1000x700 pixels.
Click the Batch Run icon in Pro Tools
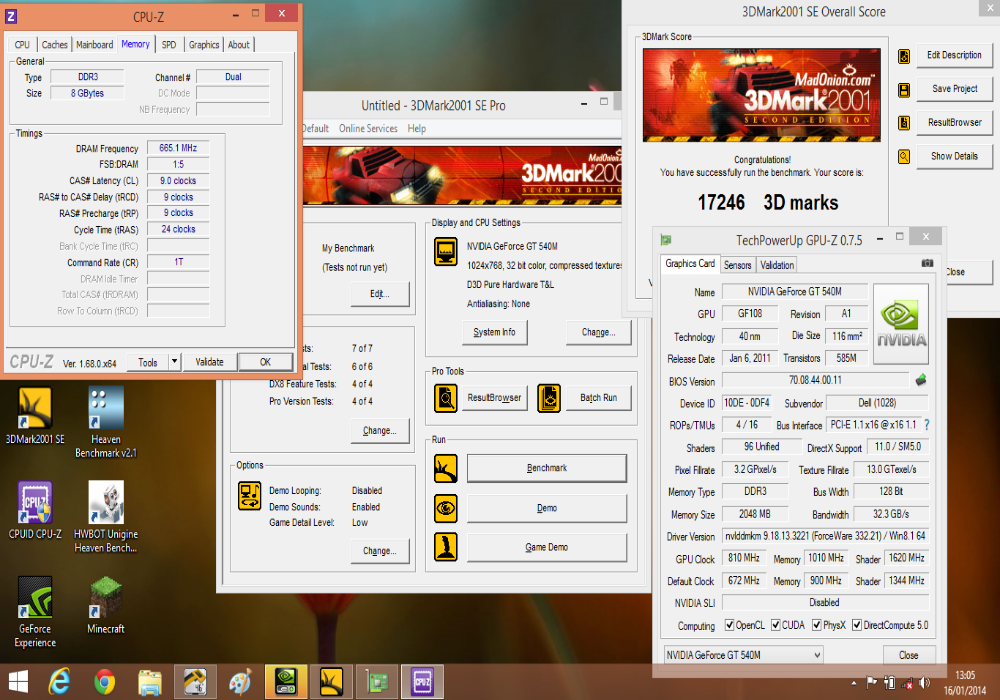[548, 398]
